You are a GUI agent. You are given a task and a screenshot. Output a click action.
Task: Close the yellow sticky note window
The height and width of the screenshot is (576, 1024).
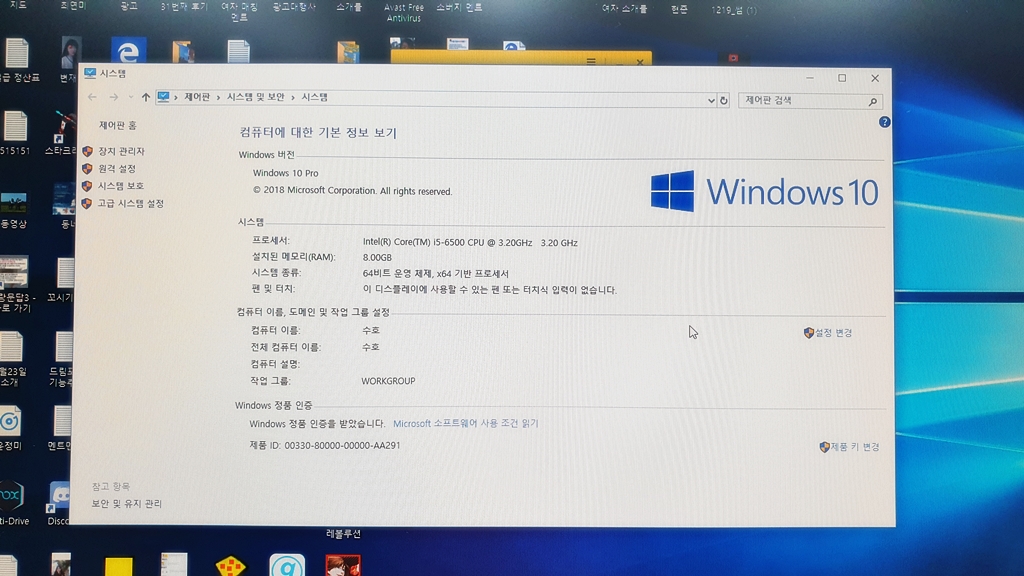tap(640, 62)
